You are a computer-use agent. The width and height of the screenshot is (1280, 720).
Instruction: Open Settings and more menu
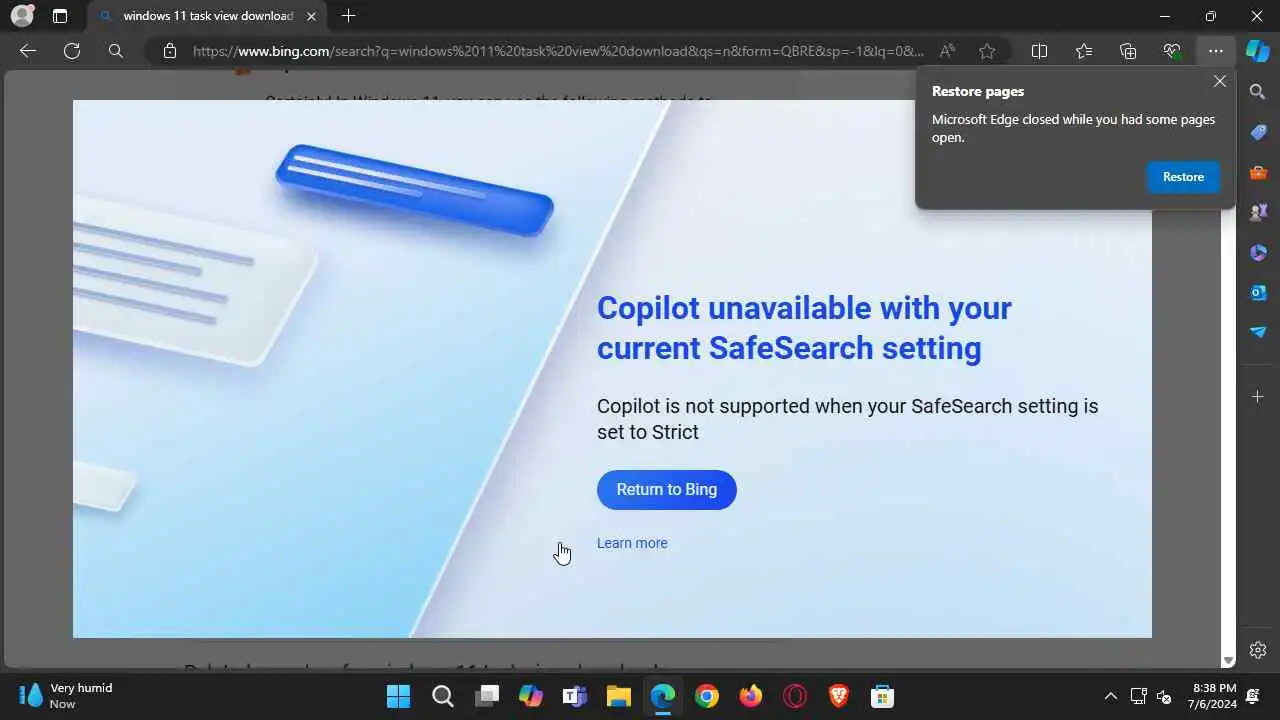click(1215, 51)
